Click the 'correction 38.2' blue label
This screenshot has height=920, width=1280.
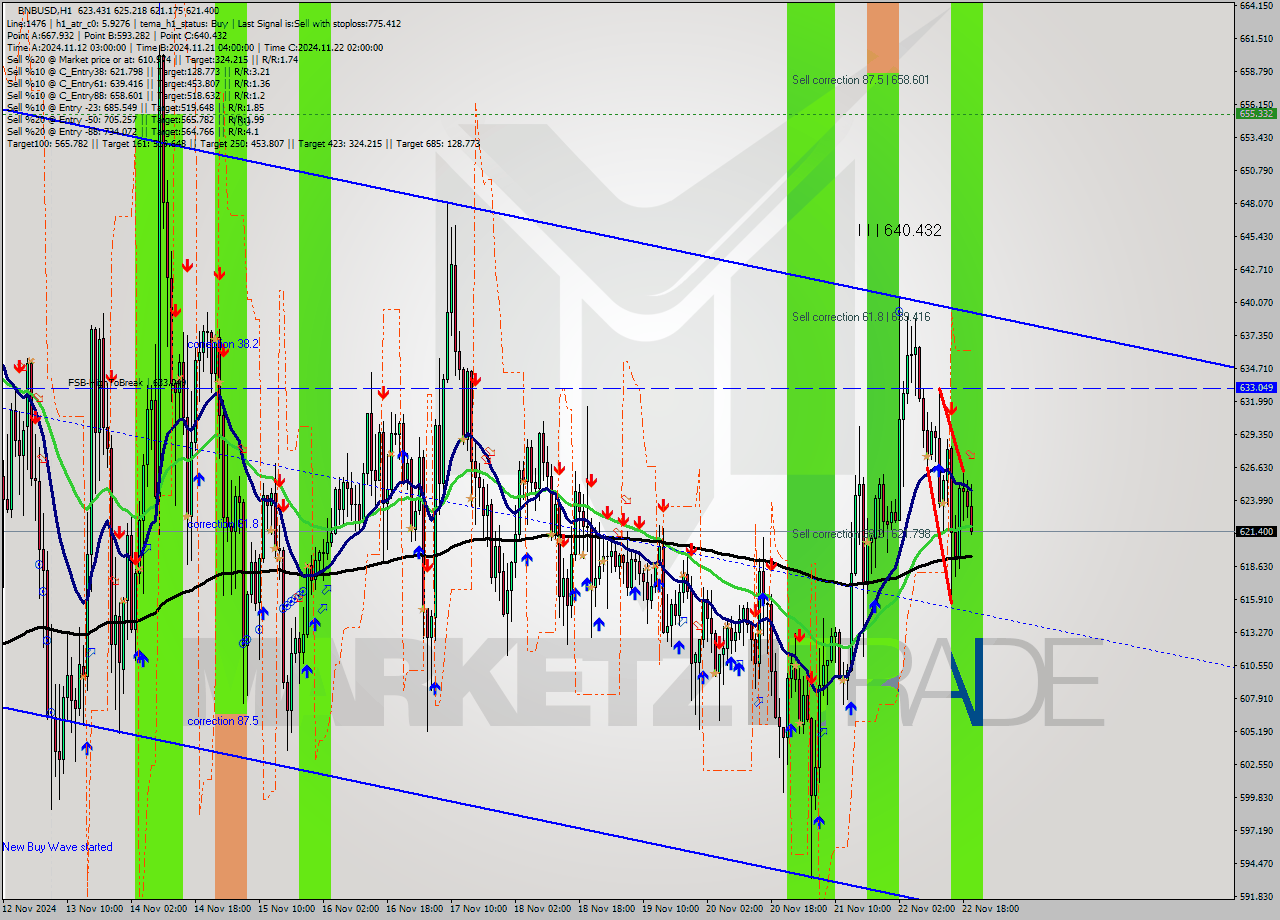(223, 344)
